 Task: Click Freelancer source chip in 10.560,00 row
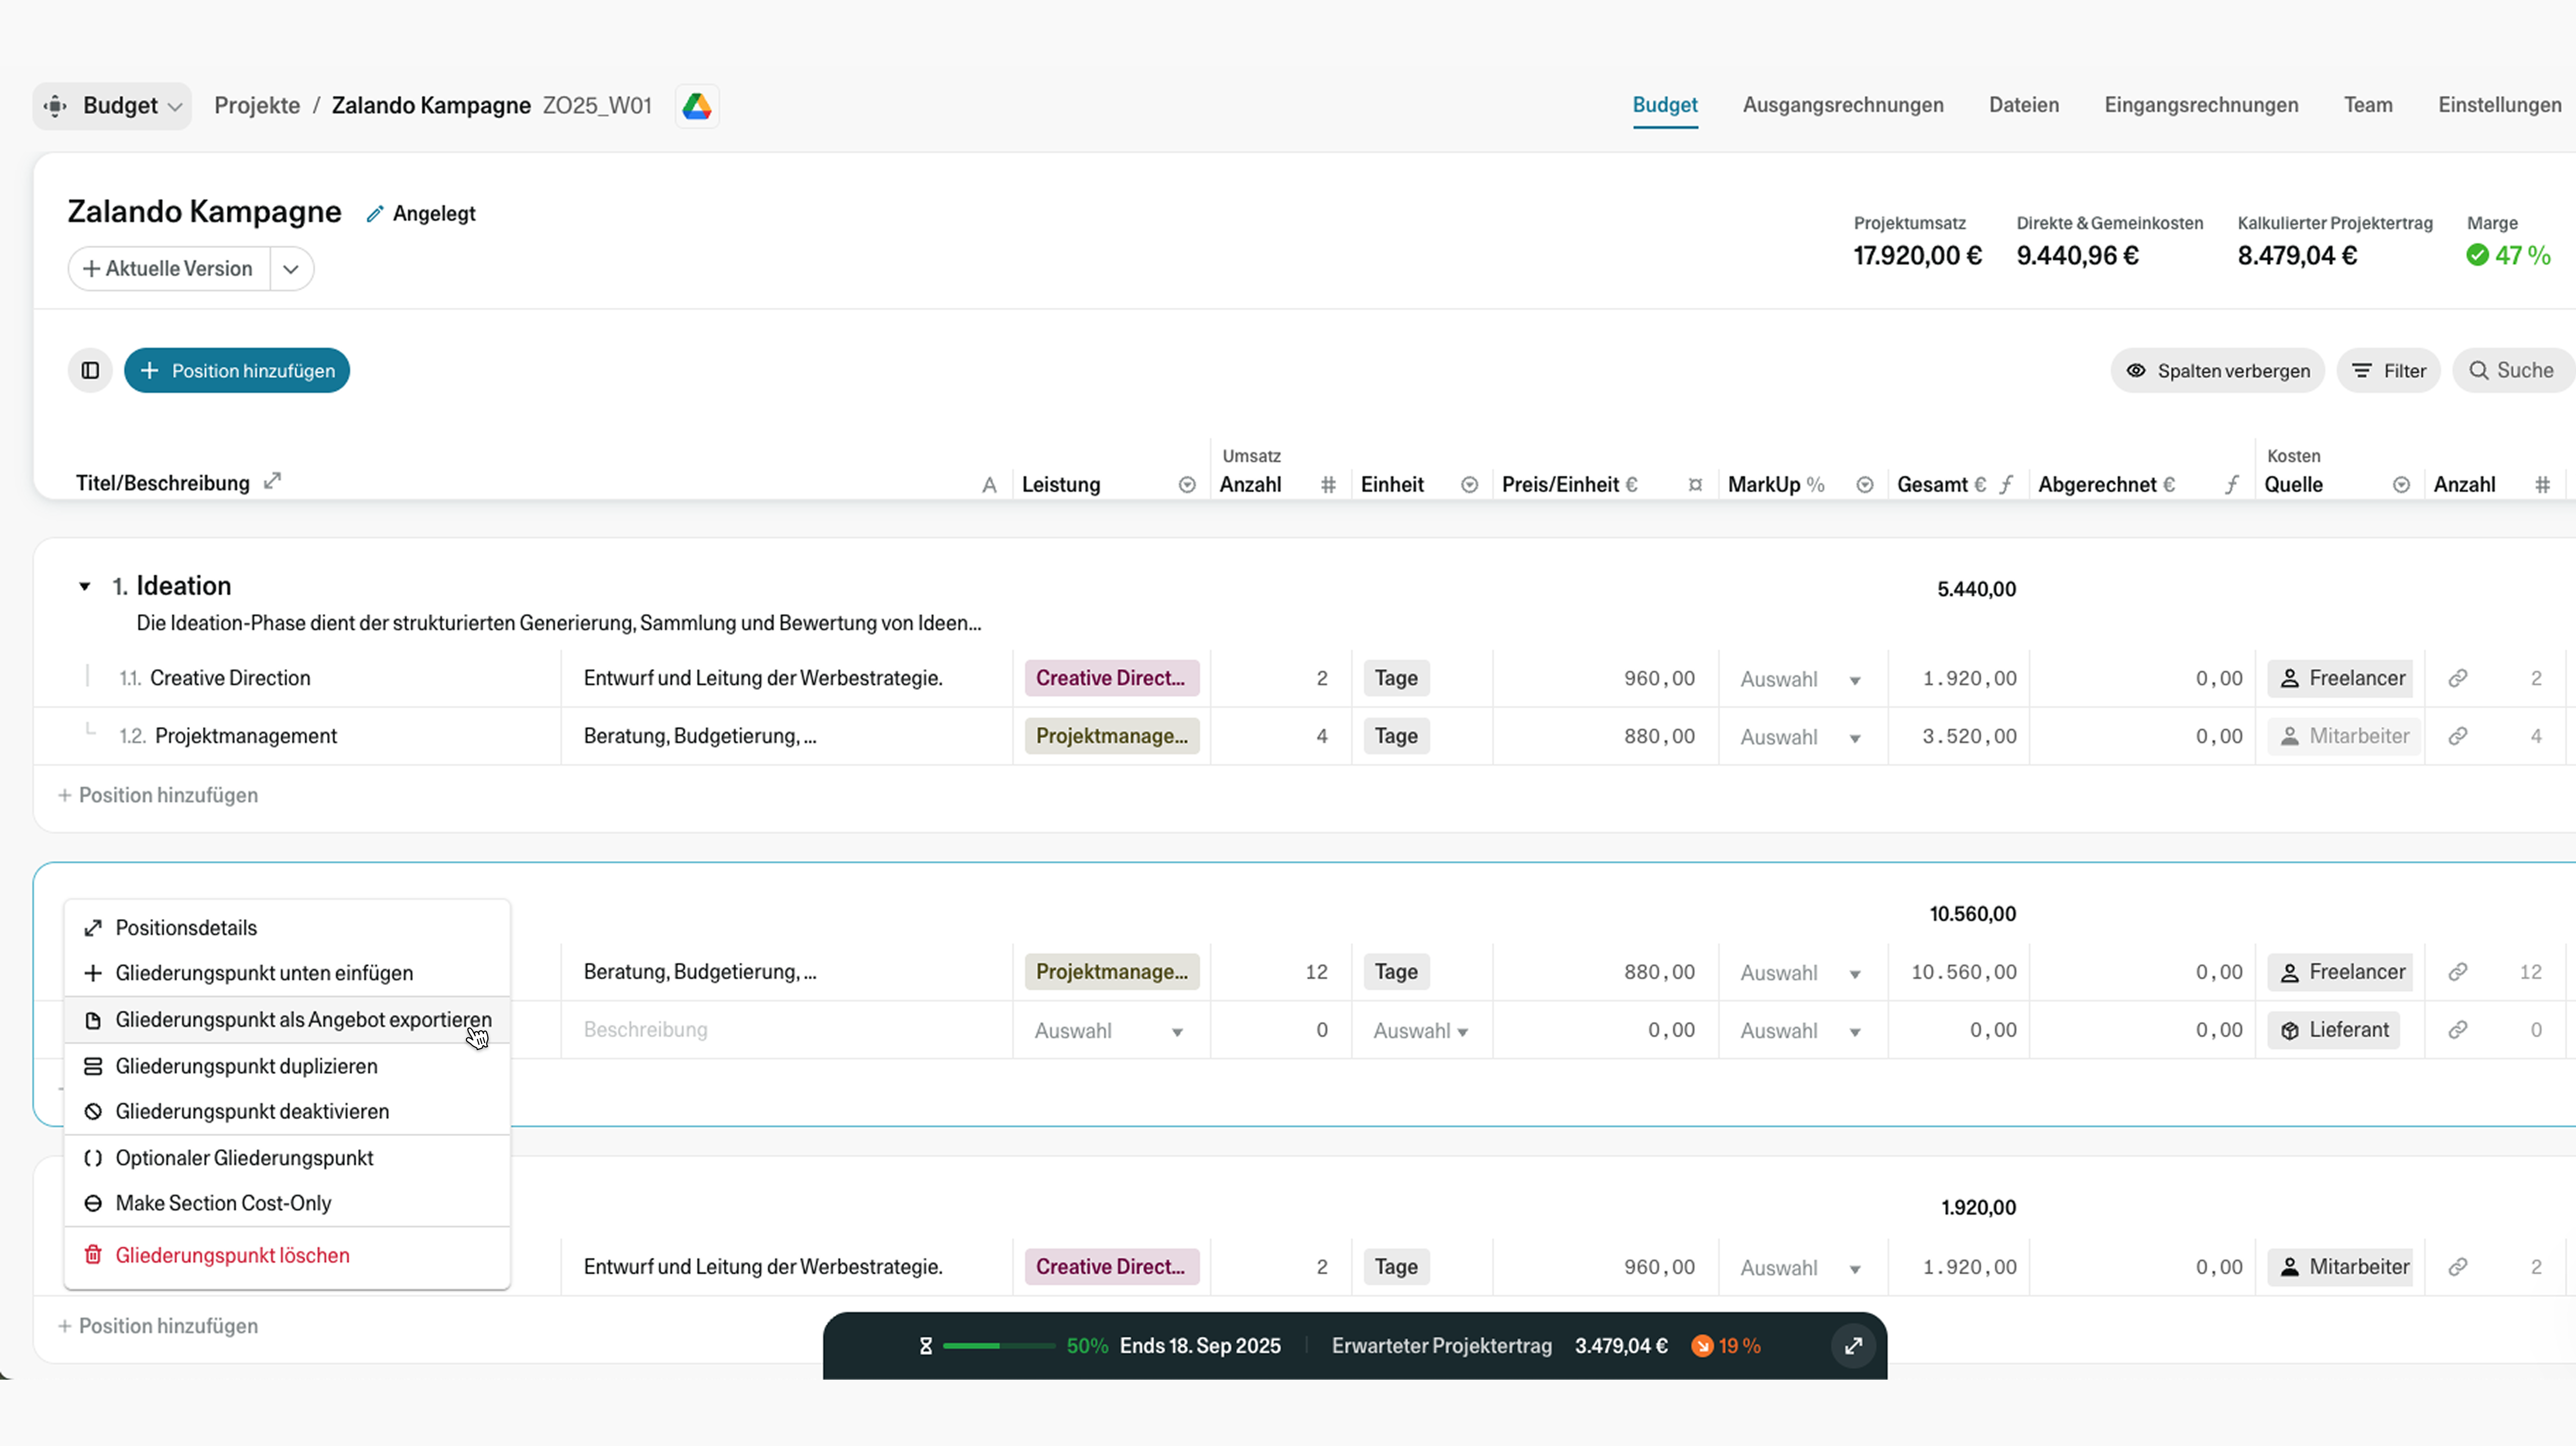coord(2340,972)
